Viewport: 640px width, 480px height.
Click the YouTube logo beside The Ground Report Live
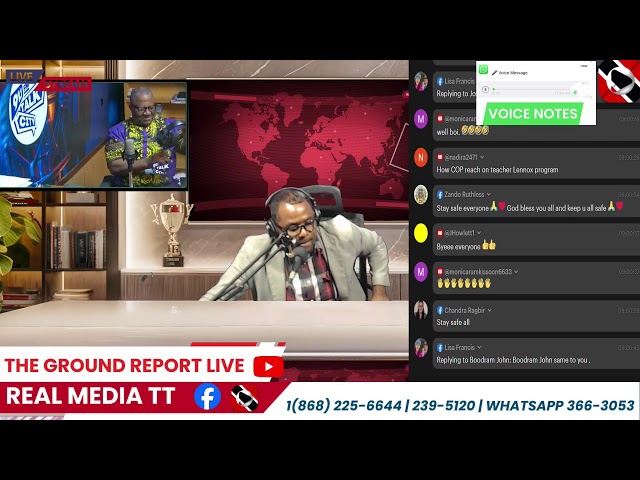click(x=268, y=366)
